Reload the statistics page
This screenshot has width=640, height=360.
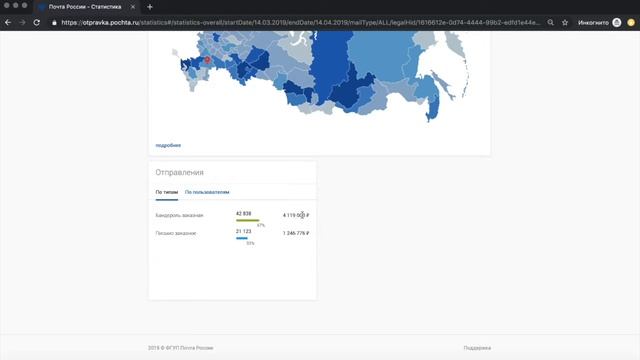pos(37,22)
